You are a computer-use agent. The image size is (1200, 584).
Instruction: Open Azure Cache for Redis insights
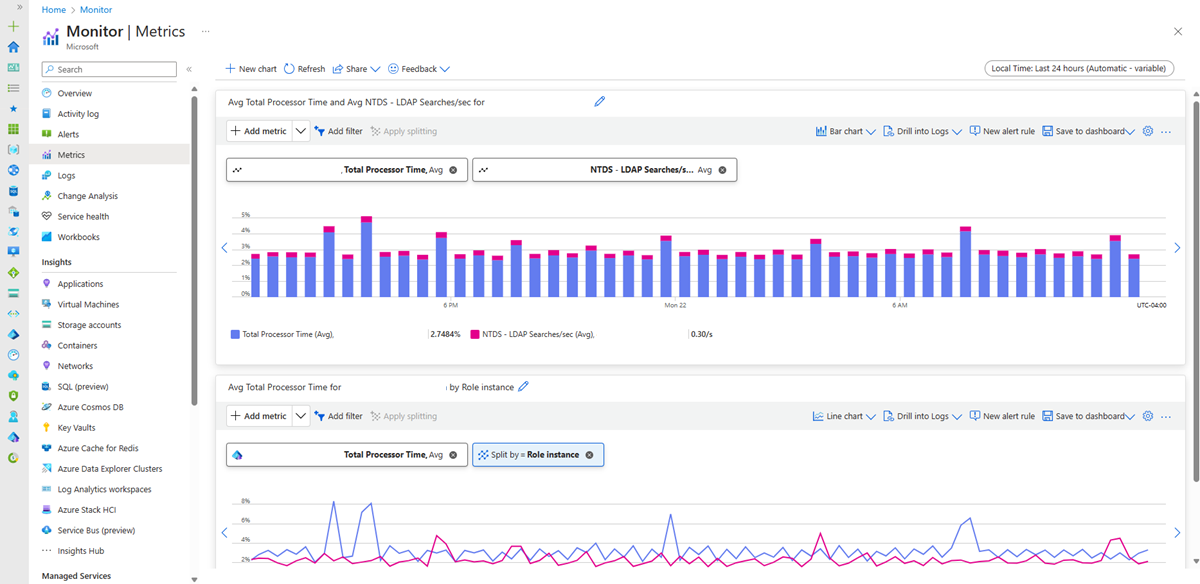point(97,448)
